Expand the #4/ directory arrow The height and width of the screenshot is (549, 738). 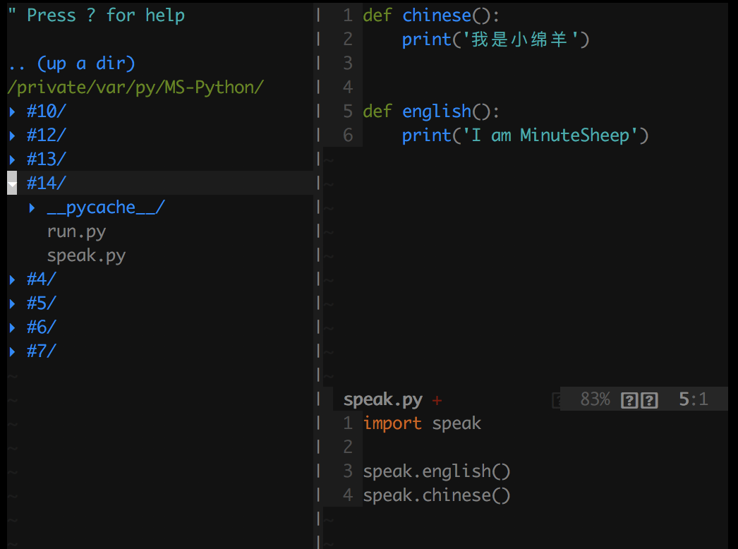click(x=12, y=279)
